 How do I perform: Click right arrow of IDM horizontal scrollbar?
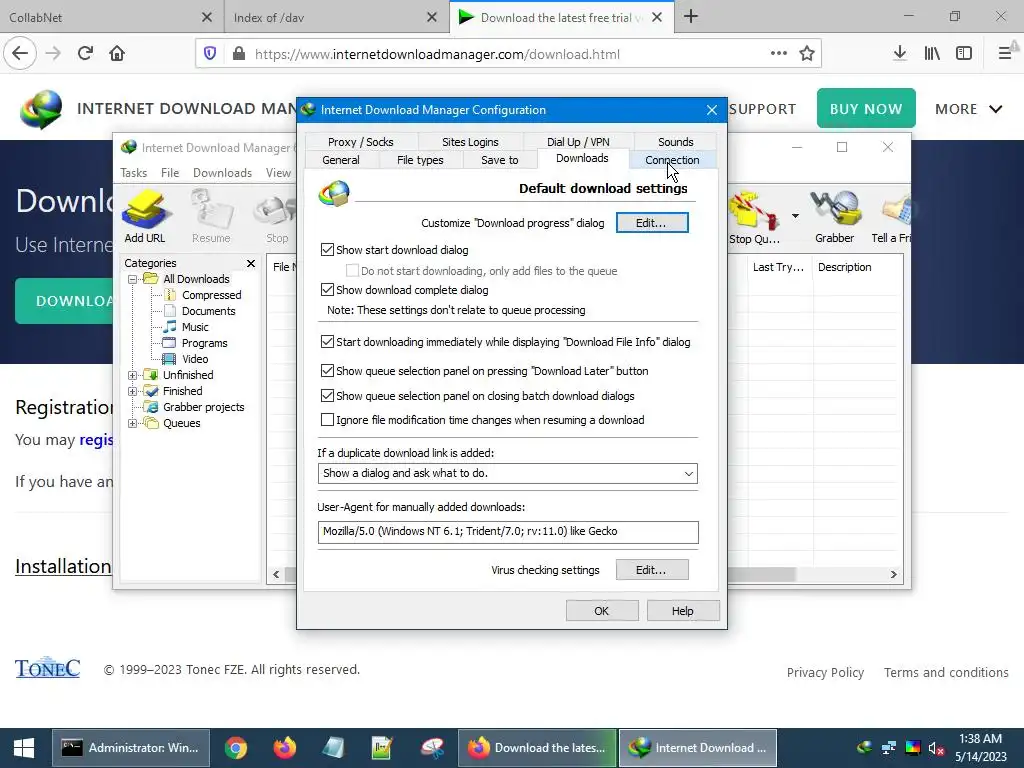pyautogui.click(x=893, y=574)
